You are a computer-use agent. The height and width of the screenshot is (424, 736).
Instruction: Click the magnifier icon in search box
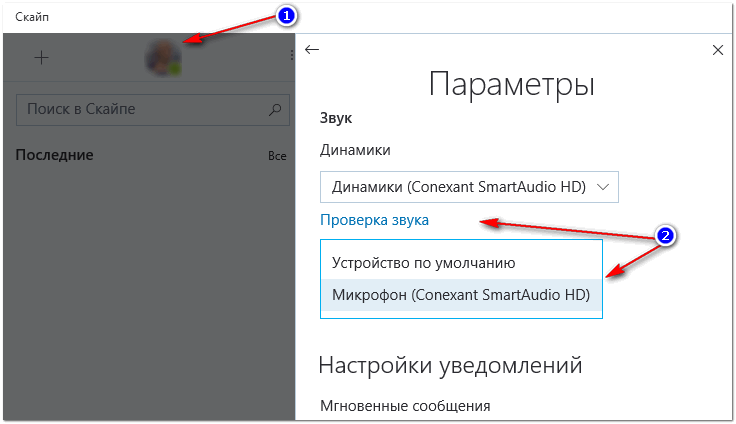pos(275,110)
